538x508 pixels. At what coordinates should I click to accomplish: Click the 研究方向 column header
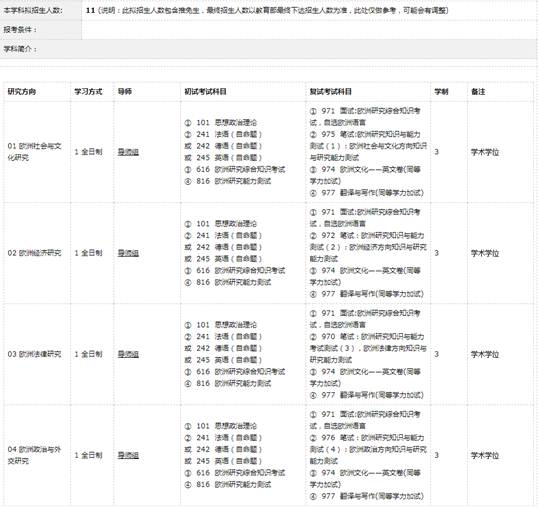click(22, 92)
